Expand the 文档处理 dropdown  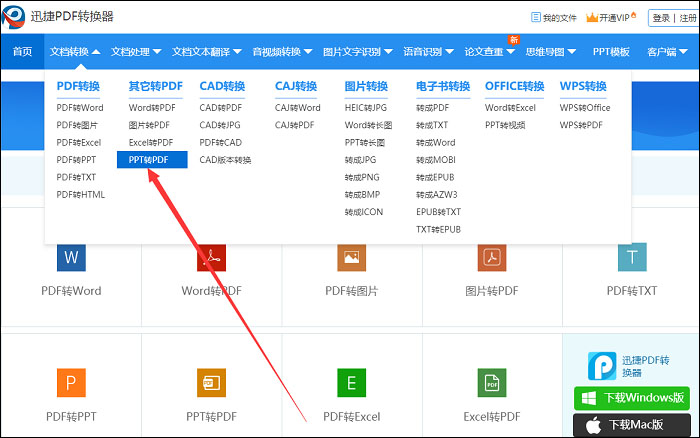coord(136,52)
